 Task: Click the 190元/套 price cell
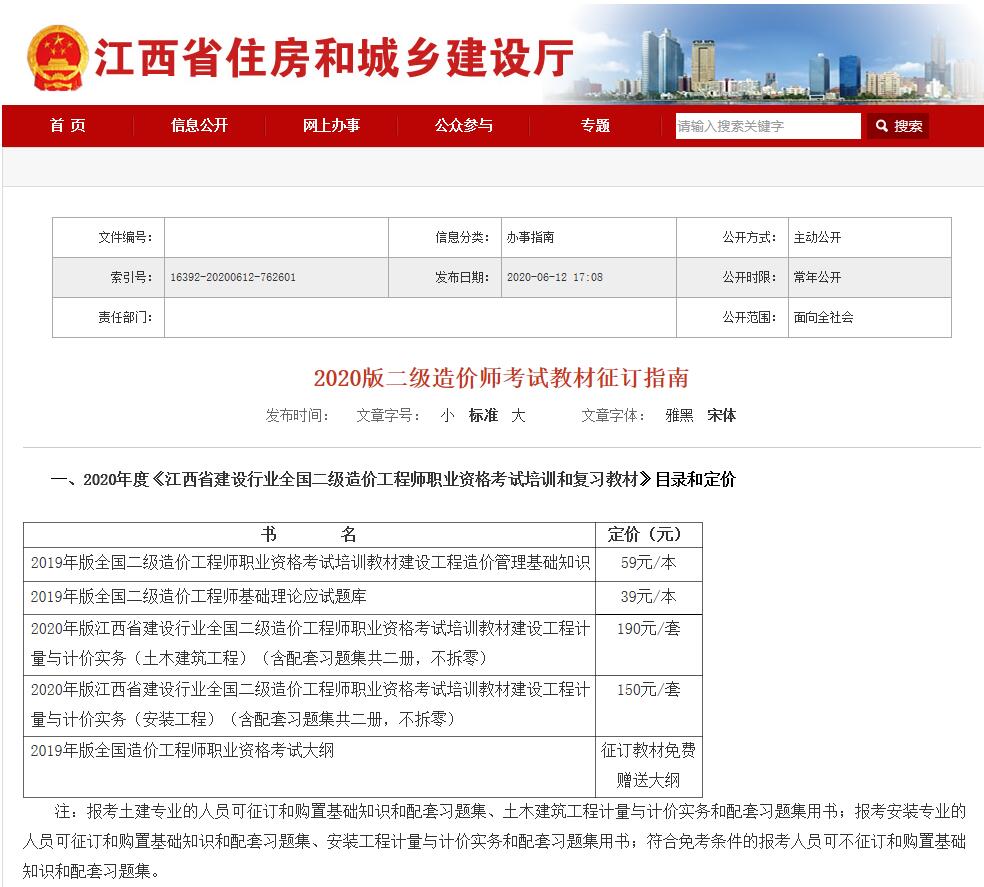coord(648,629)
